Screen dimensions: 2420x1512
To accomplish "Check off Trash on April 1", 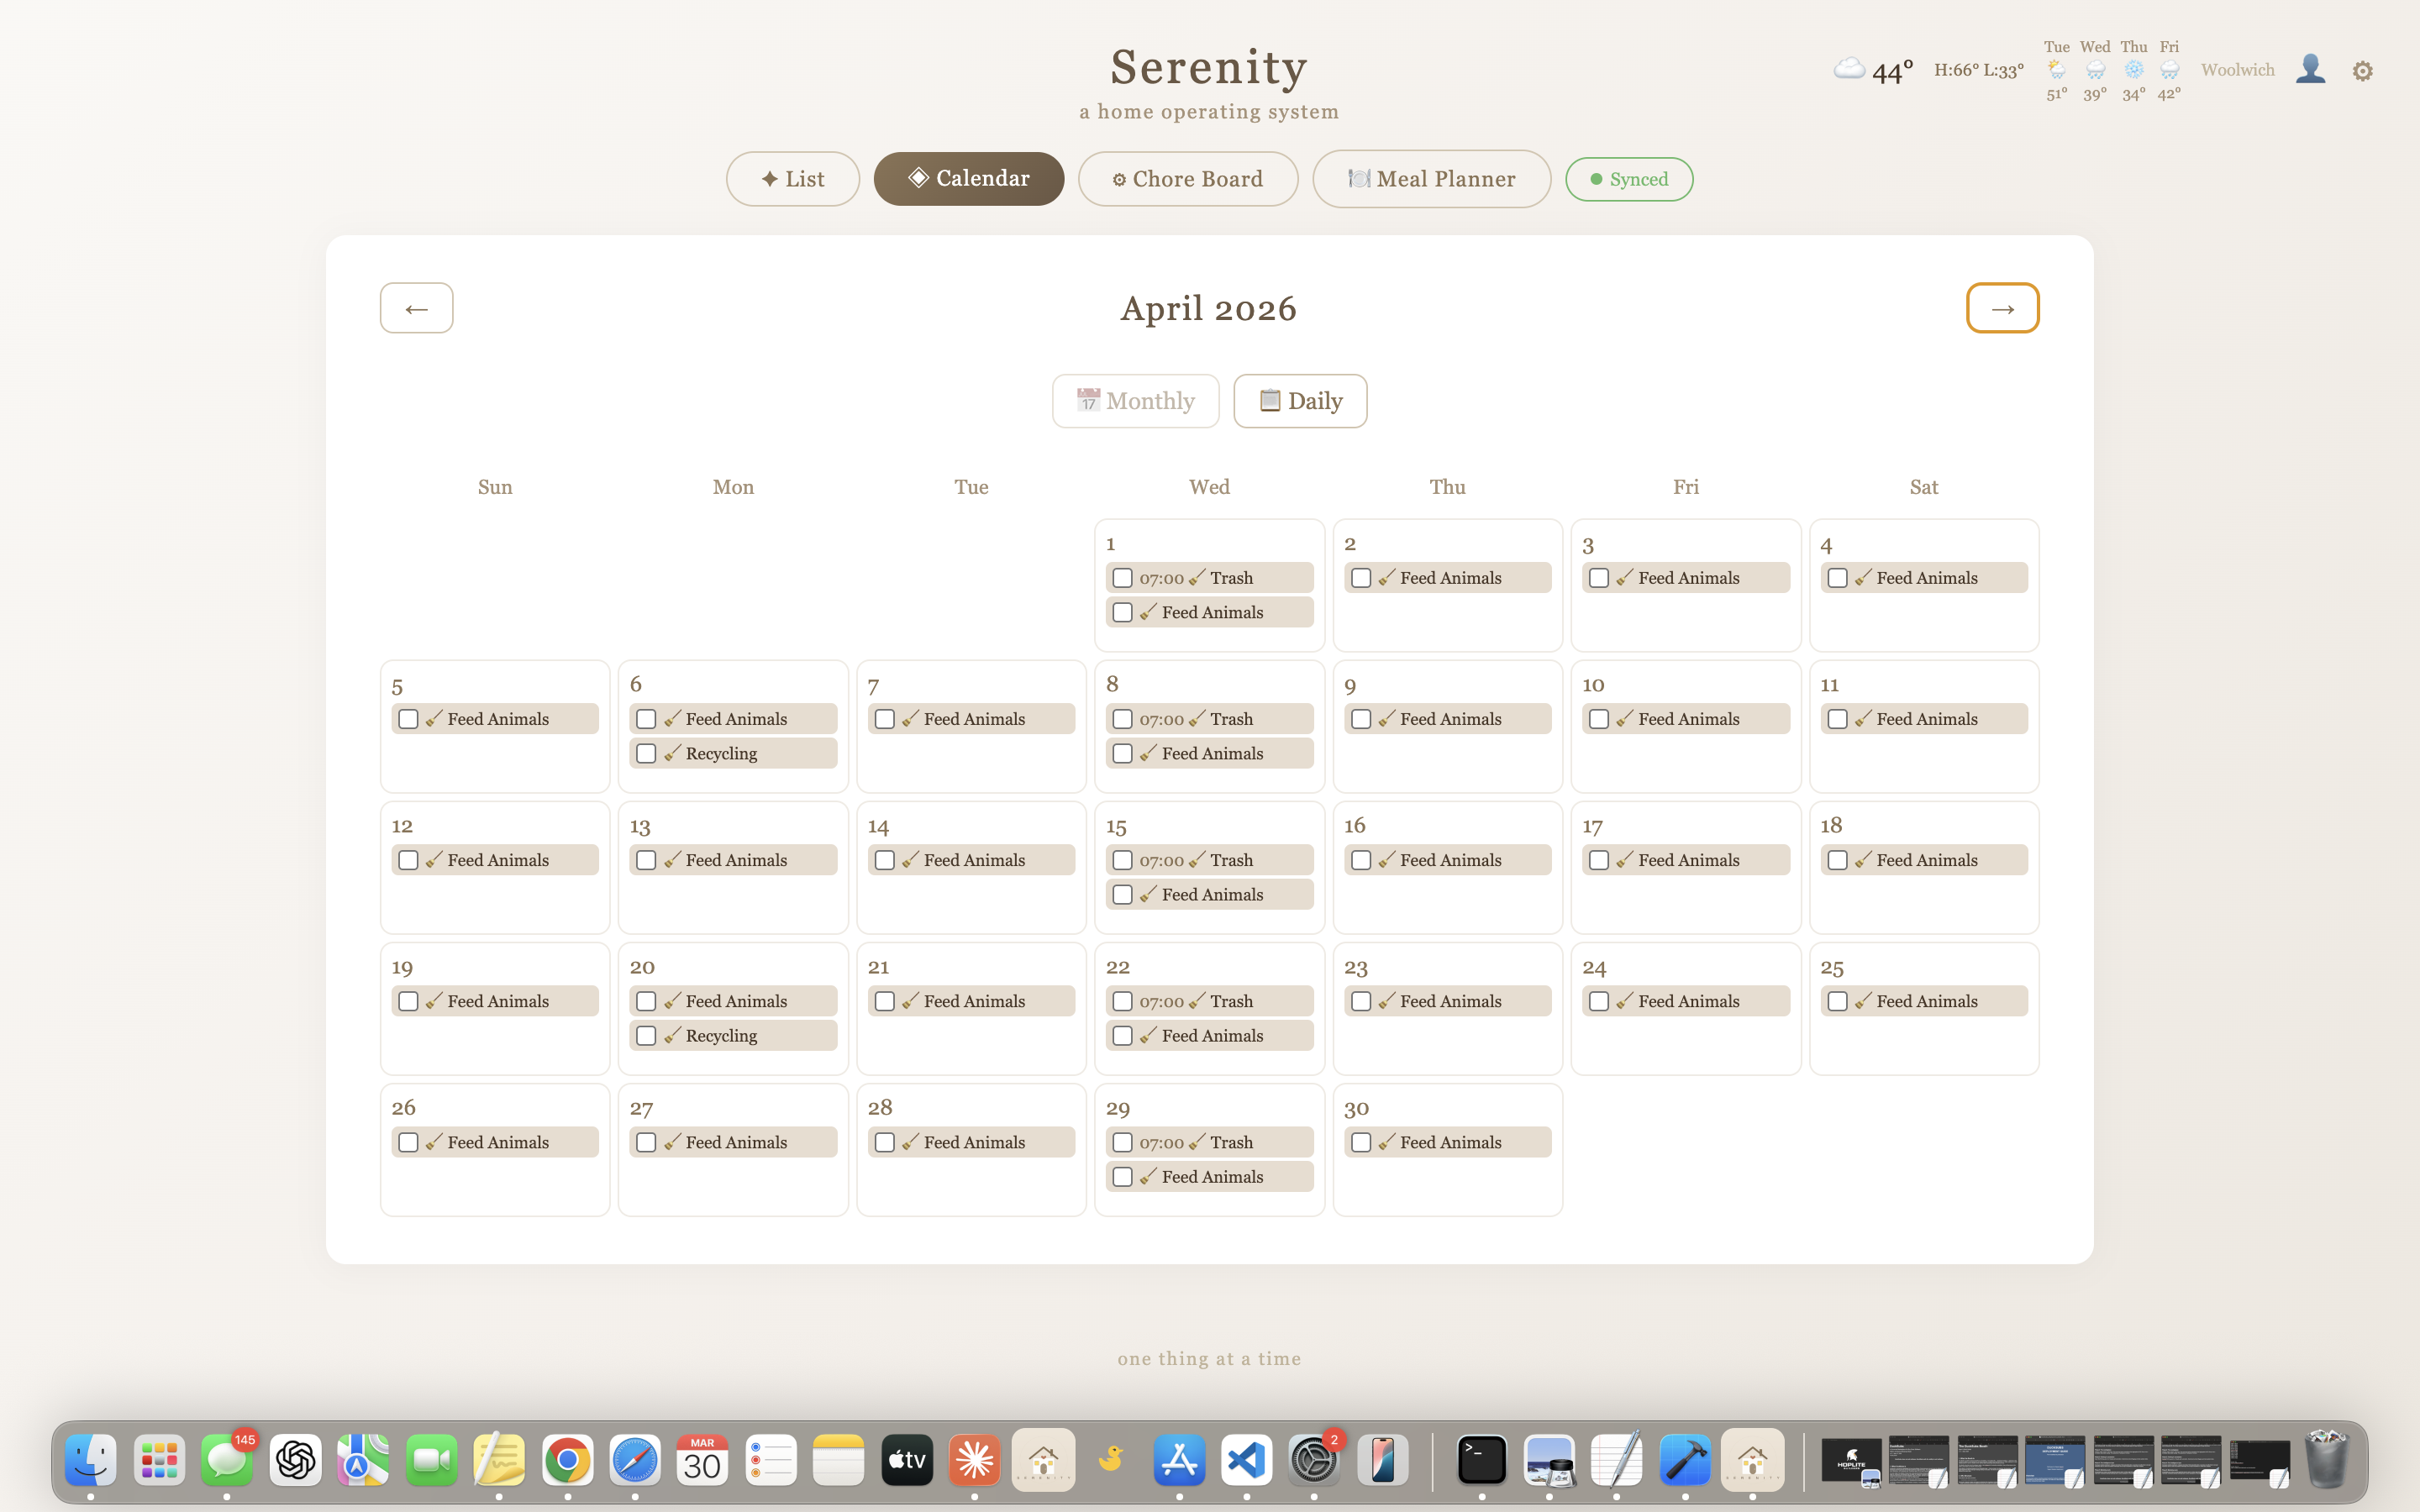I will tap(1122, 578).
